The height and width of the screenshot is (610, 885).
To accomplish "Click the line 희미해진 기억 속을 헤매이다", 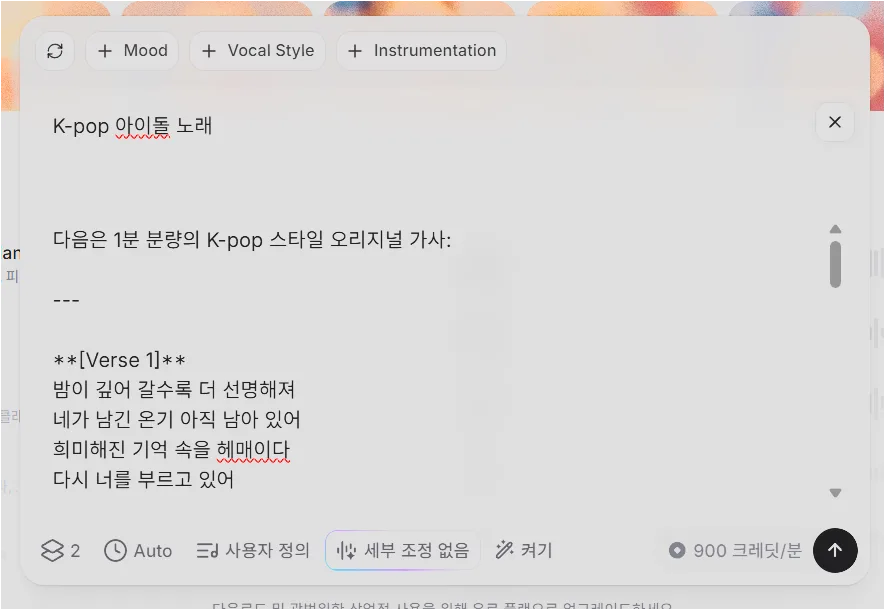I will pyautogui.click(x=172, y=449).
